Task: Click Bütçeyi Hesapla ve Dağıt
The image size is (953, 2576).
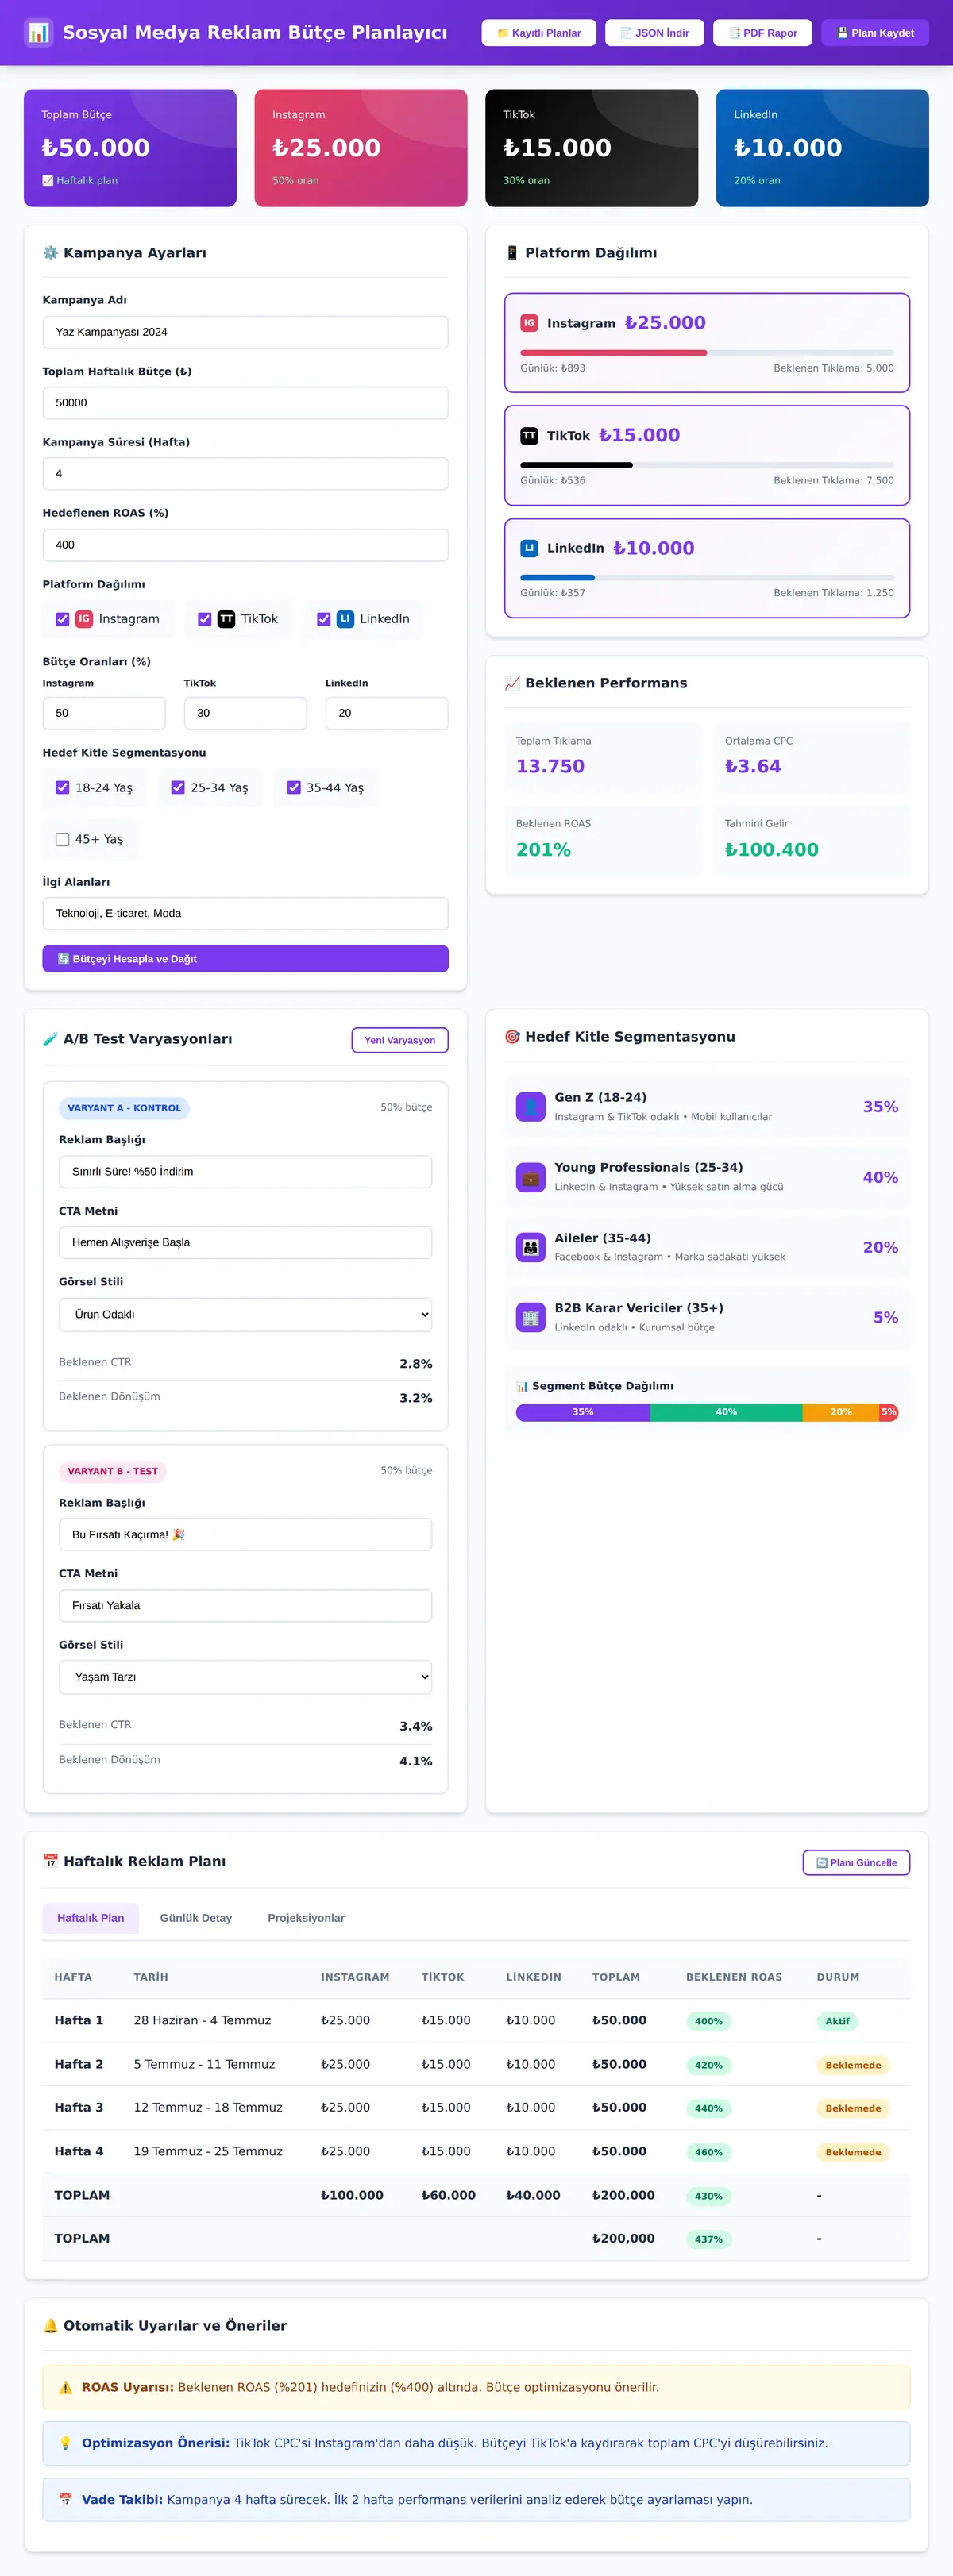Action: click(245, 959)
